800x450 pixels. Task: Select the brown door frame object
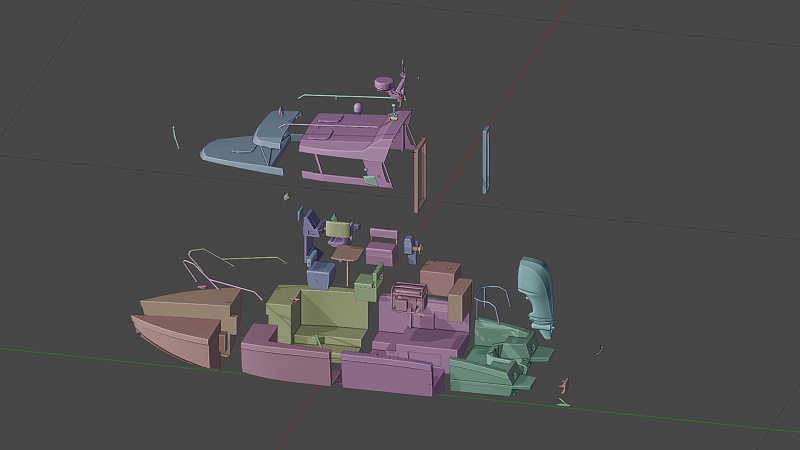(420, 175)
